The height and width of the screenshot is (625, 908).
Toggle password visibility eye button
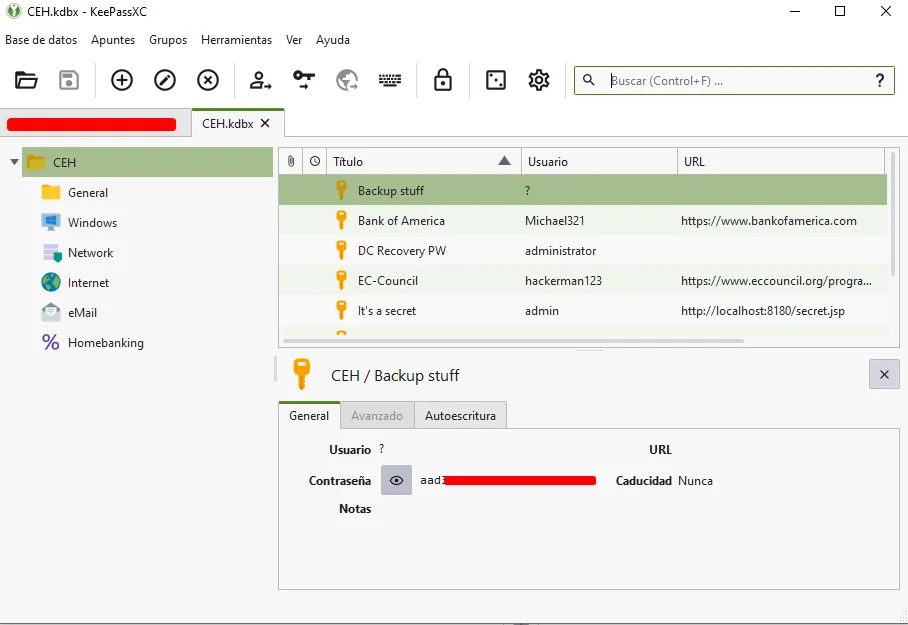(396, 480)
